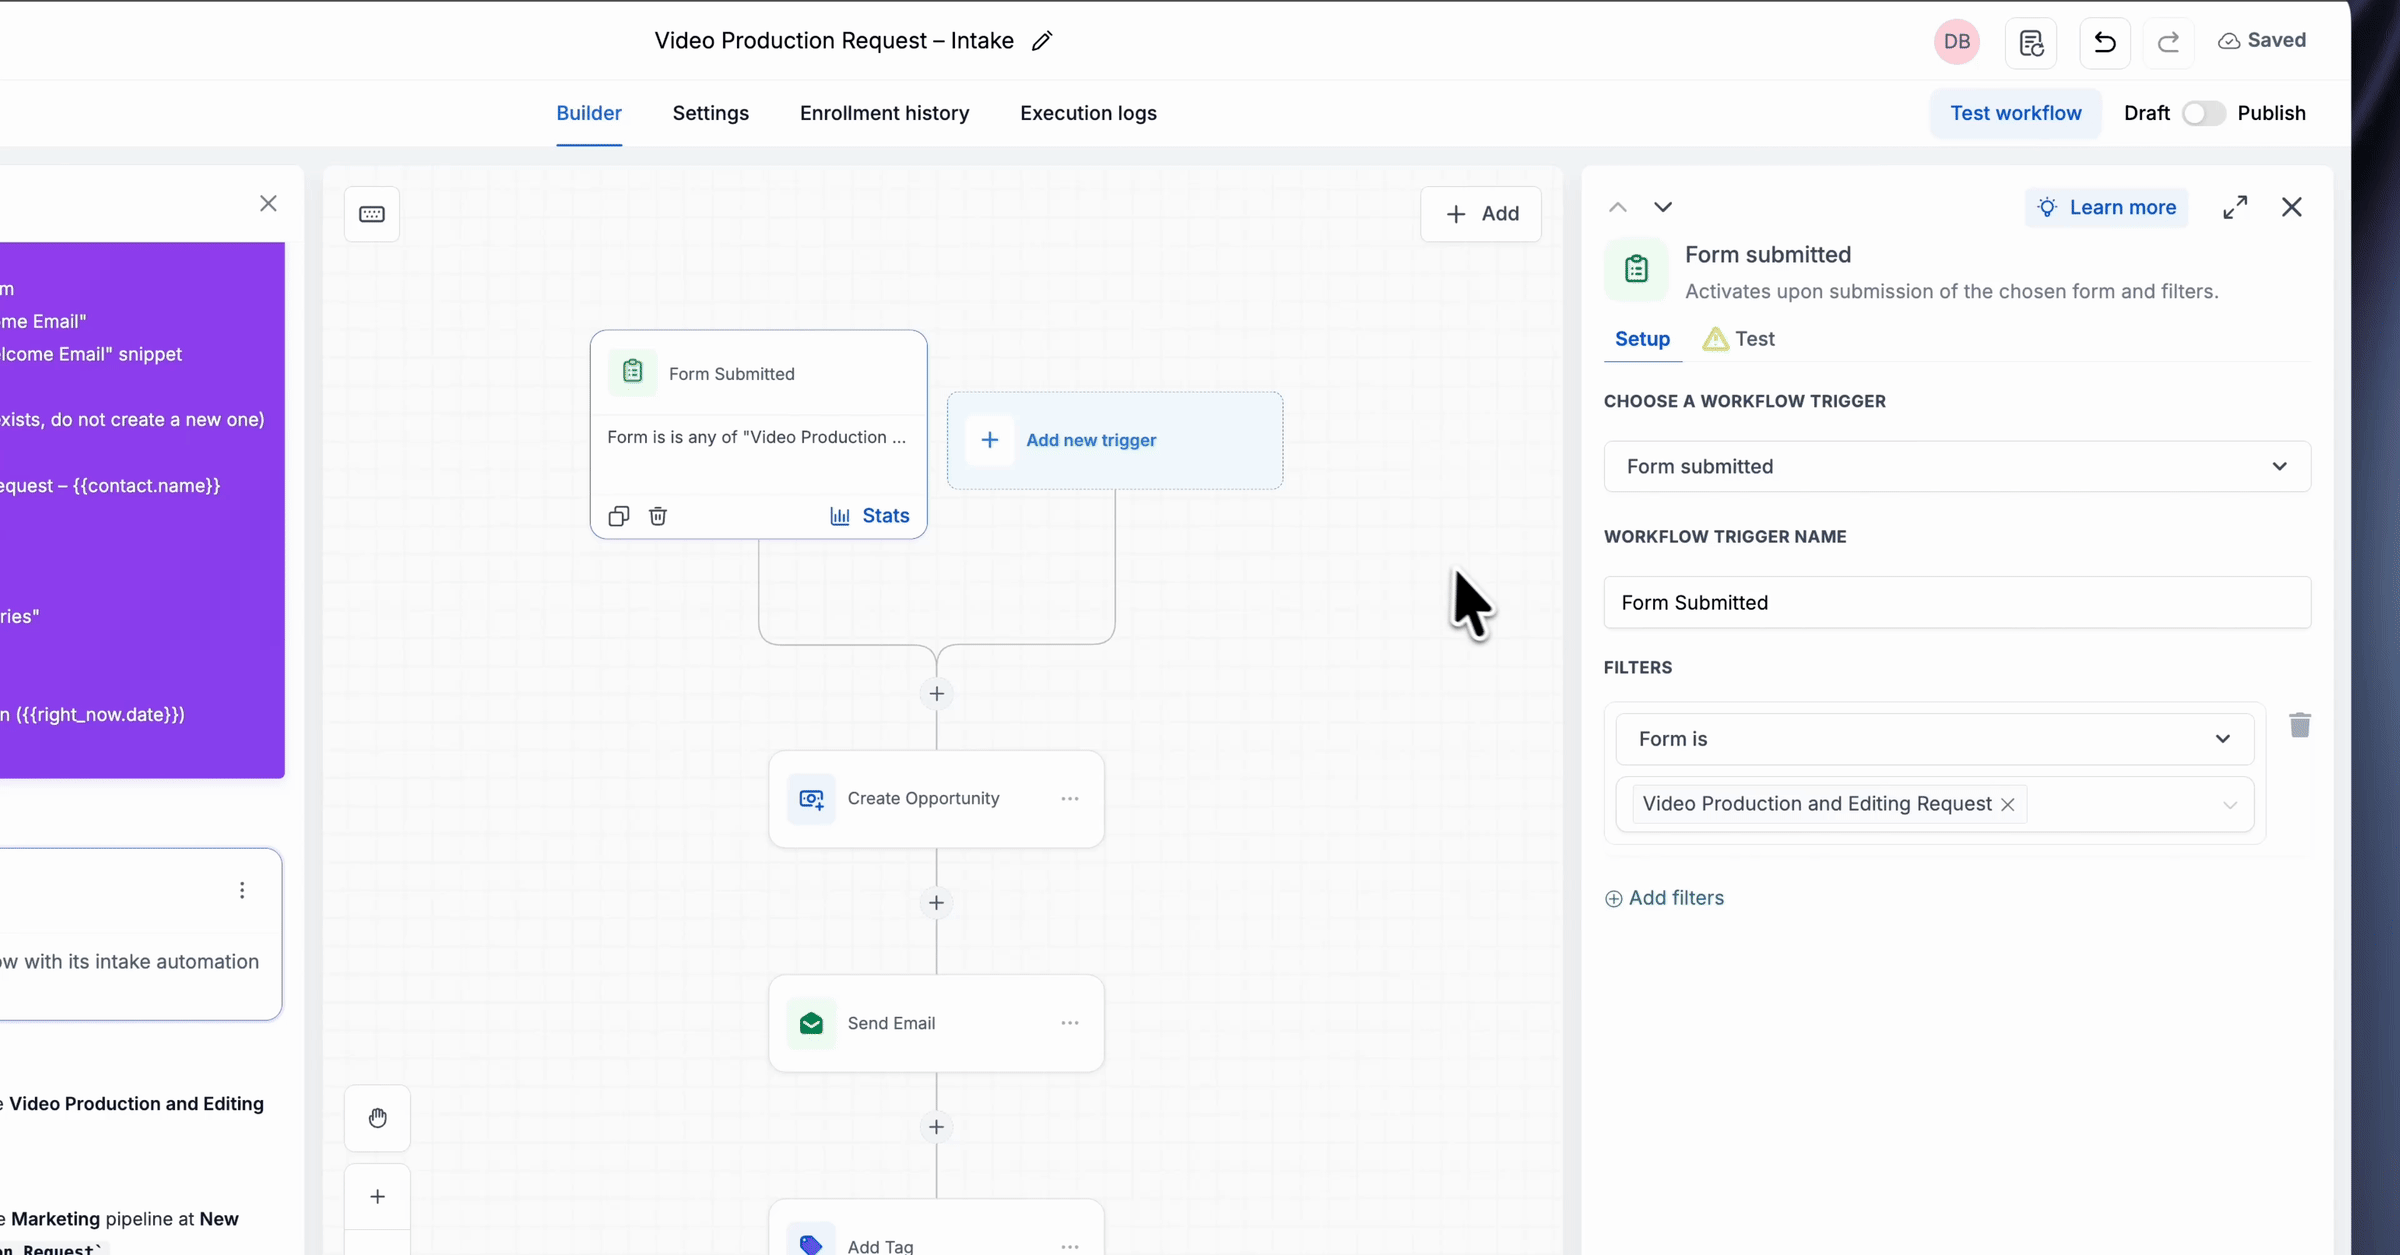2400x1255 pixels.
Task: Open Create Opportunity options menu
Action: click(1070, 799)
